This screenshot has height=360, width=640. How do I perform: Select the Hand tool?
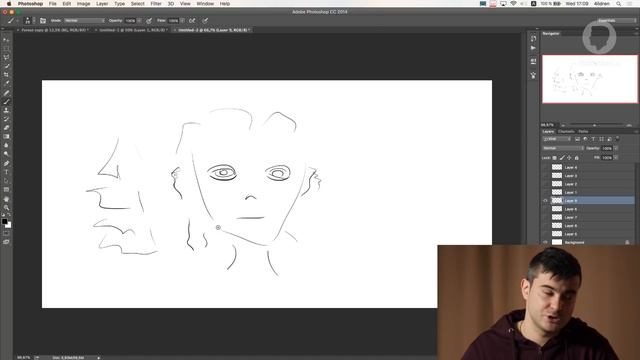click(x=6, y=199)
